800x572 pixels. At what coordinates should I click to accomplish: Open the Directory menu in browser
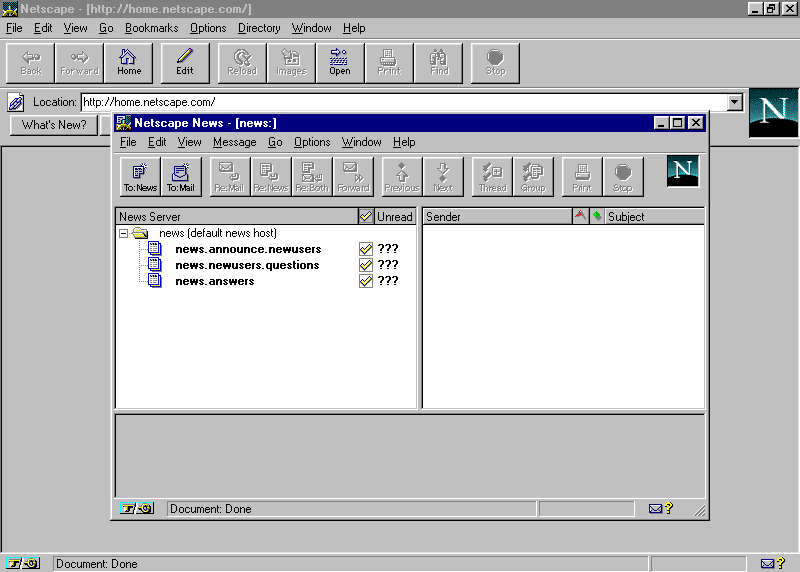coord(259,28)
